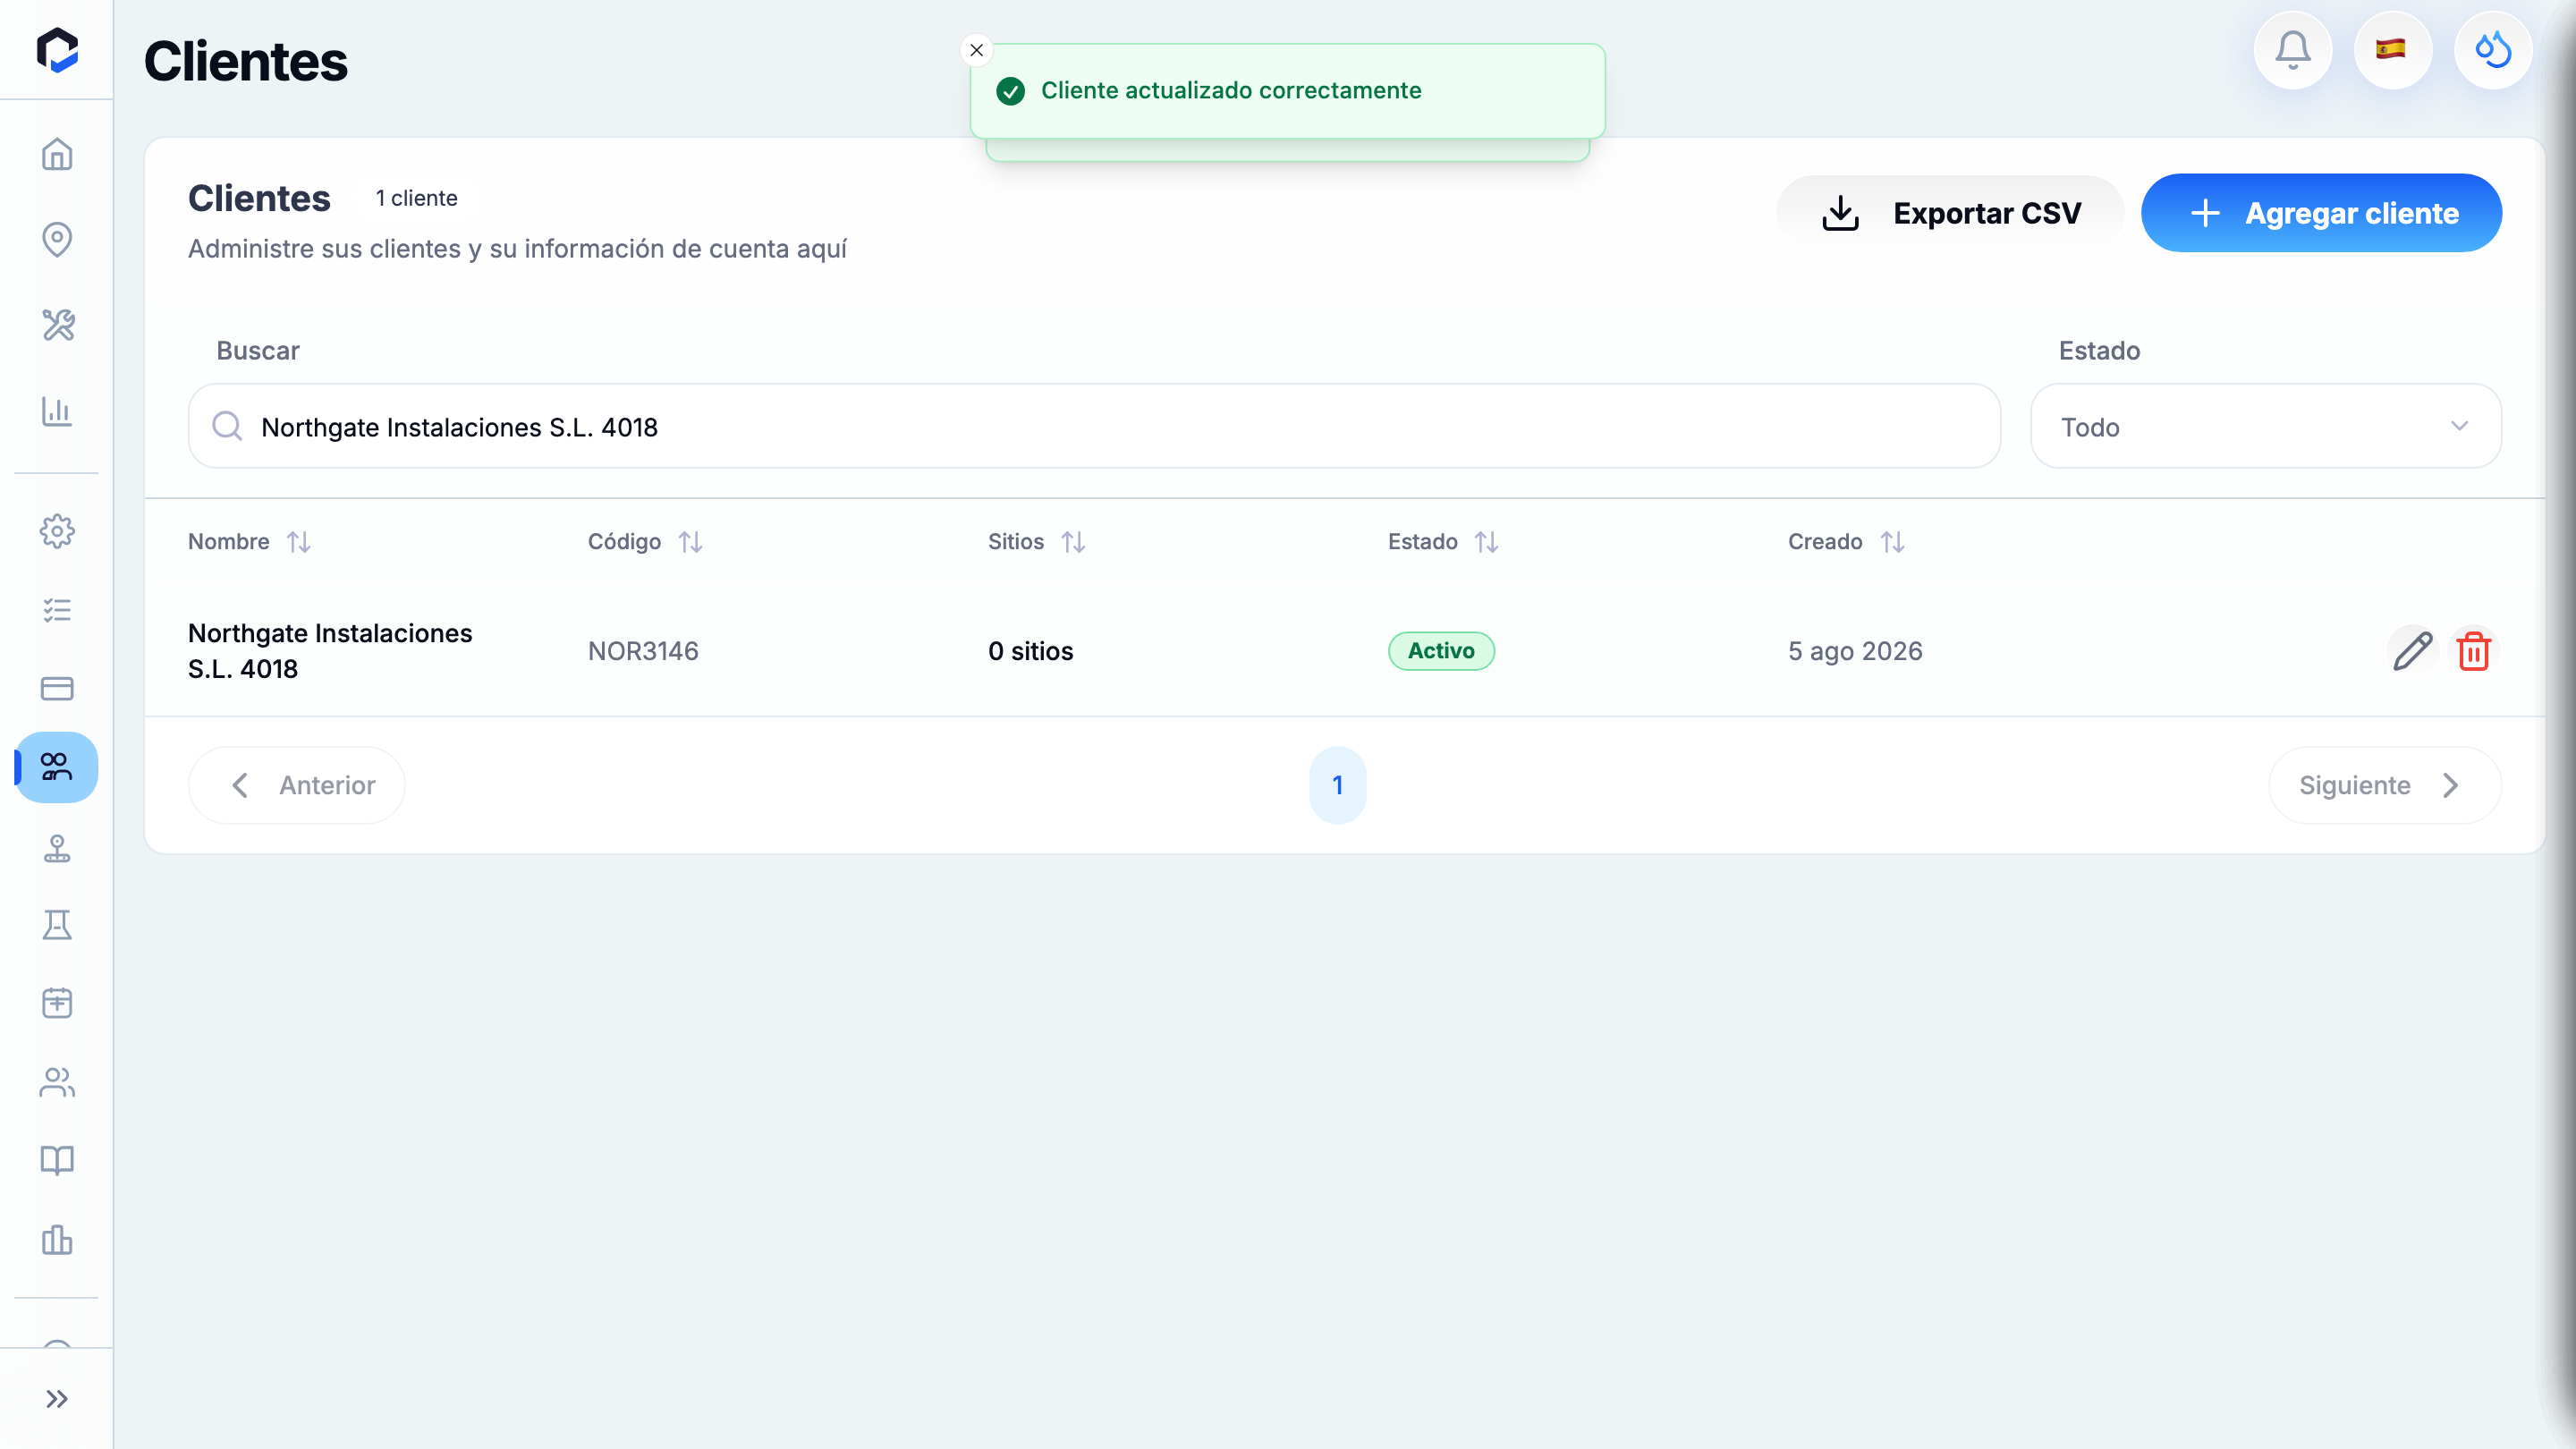Click the Activo status badge
Viewport: 2576px width, 1449px height.
(1441, 651)
